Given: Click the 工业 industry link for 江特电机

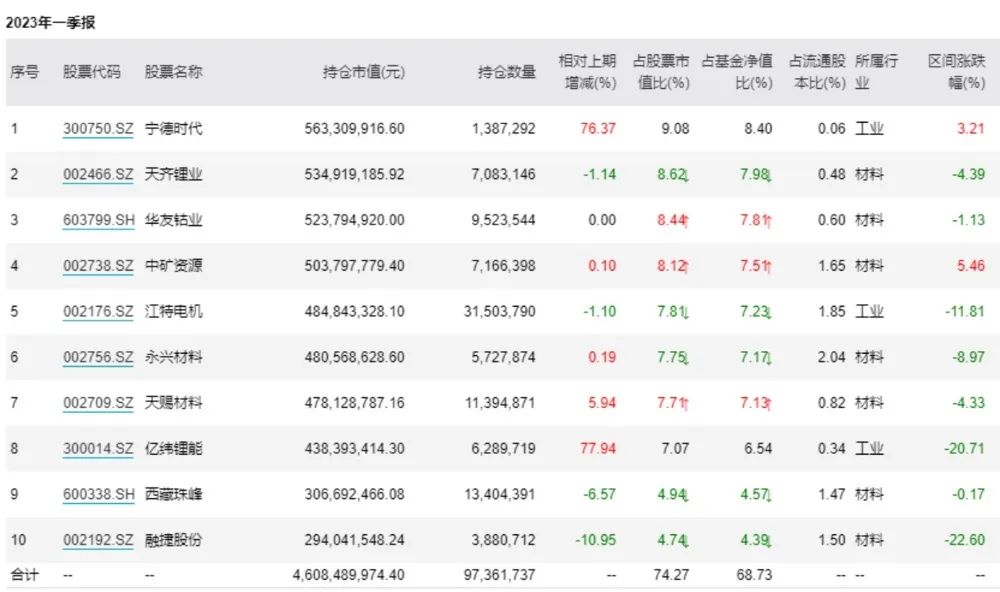Looking at the screenshot, I should (869, 311).
